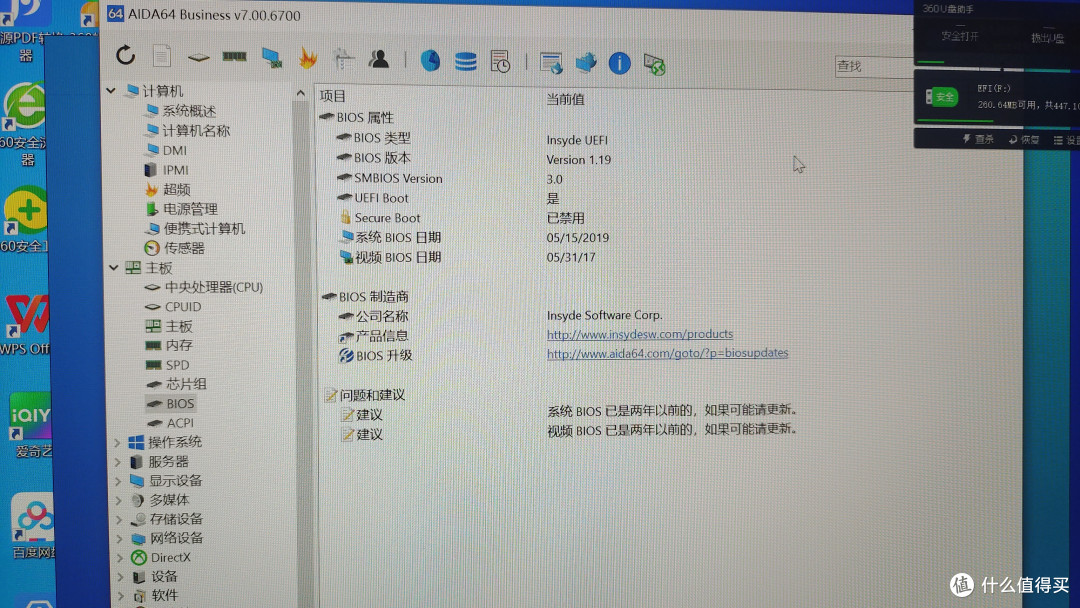Collapse the 计算机 tree node
Viewport: 1080px width, 608px height.
click(111, 91)
